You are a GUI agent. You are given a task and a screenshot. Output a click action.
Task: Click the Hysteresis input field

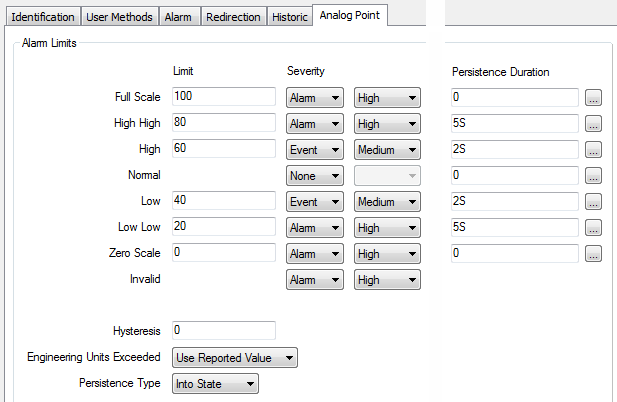coord(223,331)
